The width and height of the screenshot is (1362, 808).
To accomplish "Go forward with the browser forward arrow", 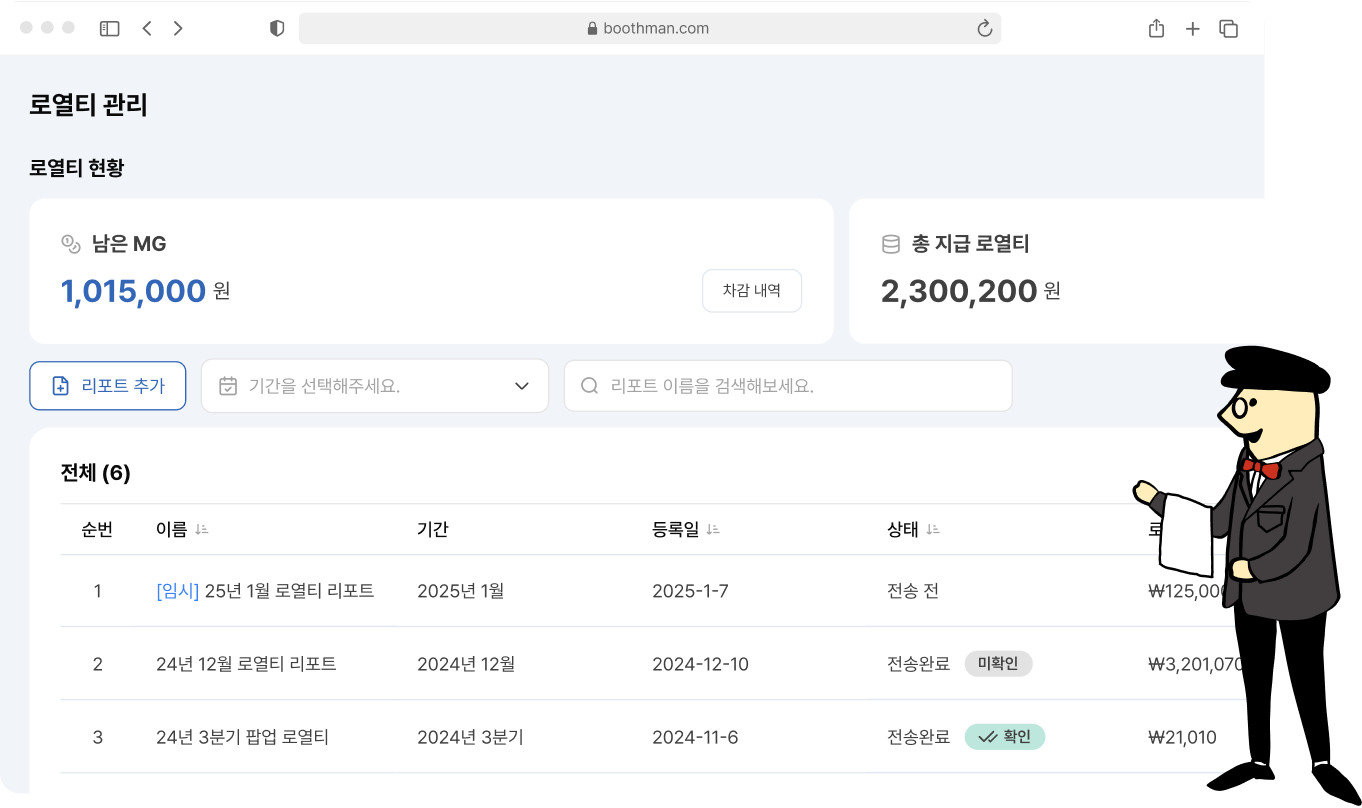I will point(178,29).
